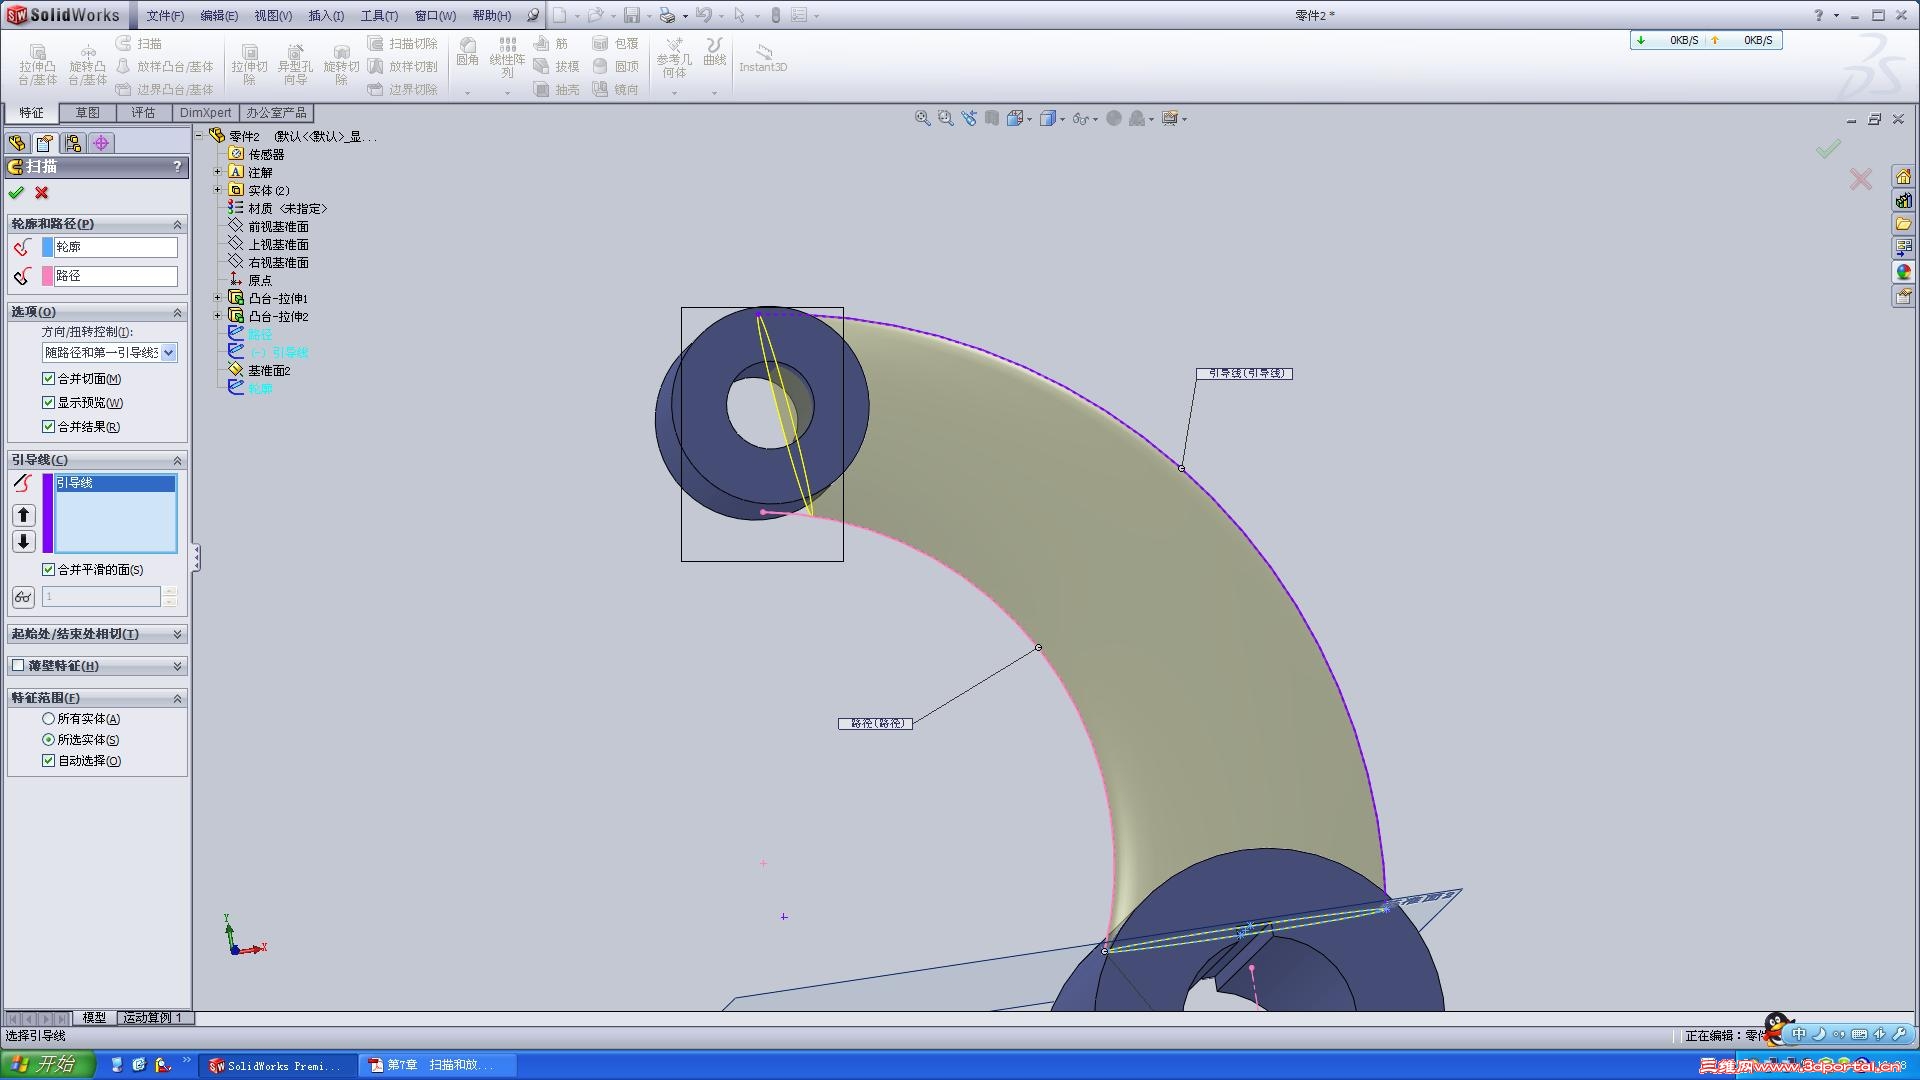Switch to the 运动算例 1 bottom tab

click(x=153, y=1017)
